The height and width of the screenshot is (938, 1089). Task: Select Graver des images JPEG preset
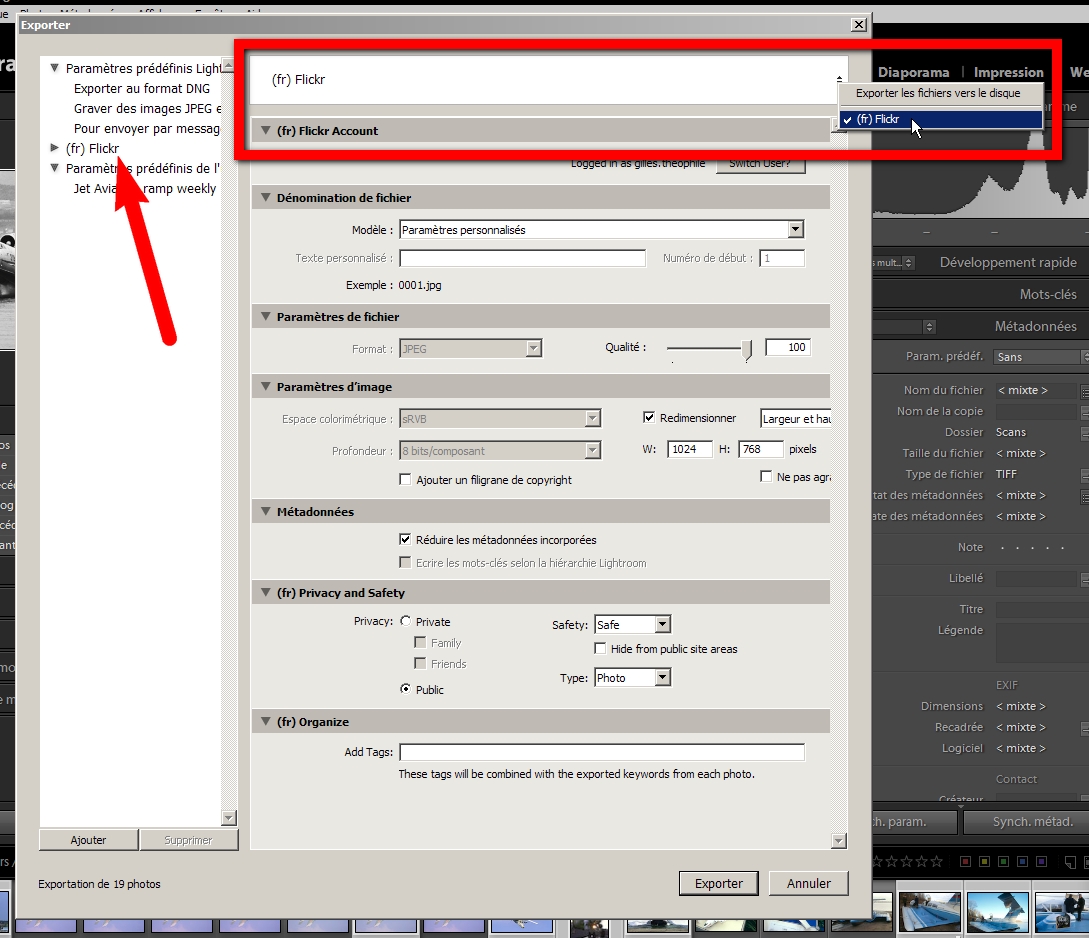click(147, 108)
